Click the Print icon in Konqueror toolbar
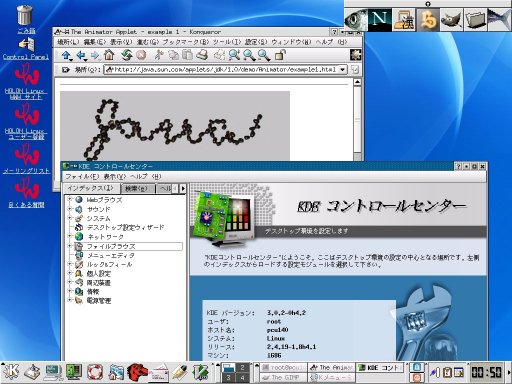 pos(202,55)
